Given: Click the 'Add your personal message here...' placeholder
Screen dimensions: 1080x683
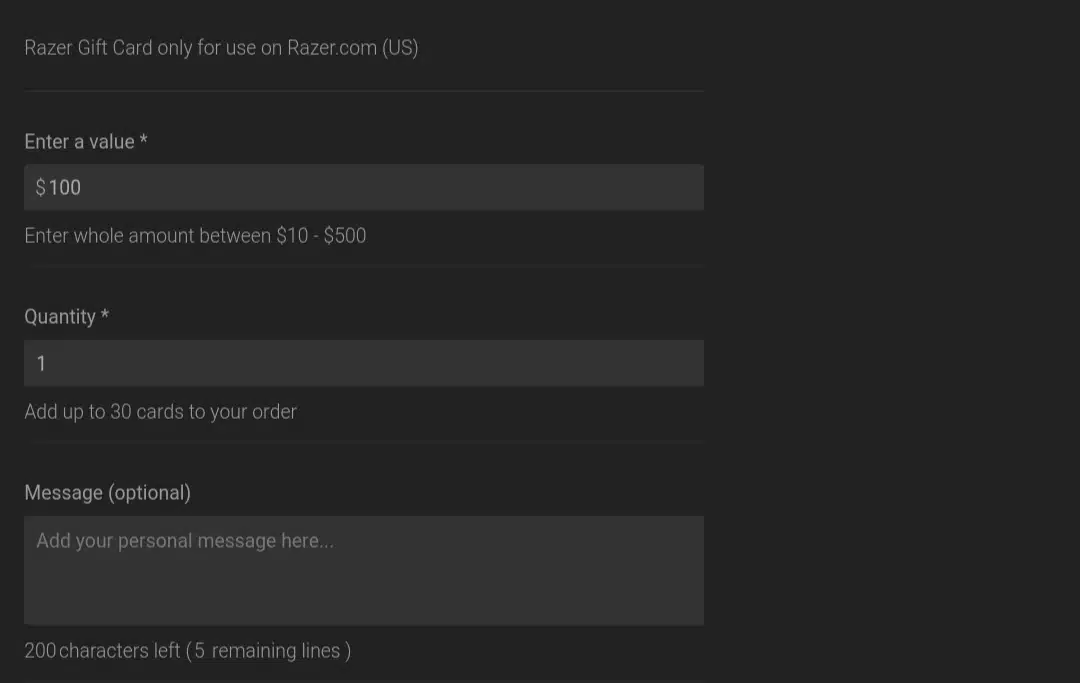Looking at the screenshot, I should (185, 541).
